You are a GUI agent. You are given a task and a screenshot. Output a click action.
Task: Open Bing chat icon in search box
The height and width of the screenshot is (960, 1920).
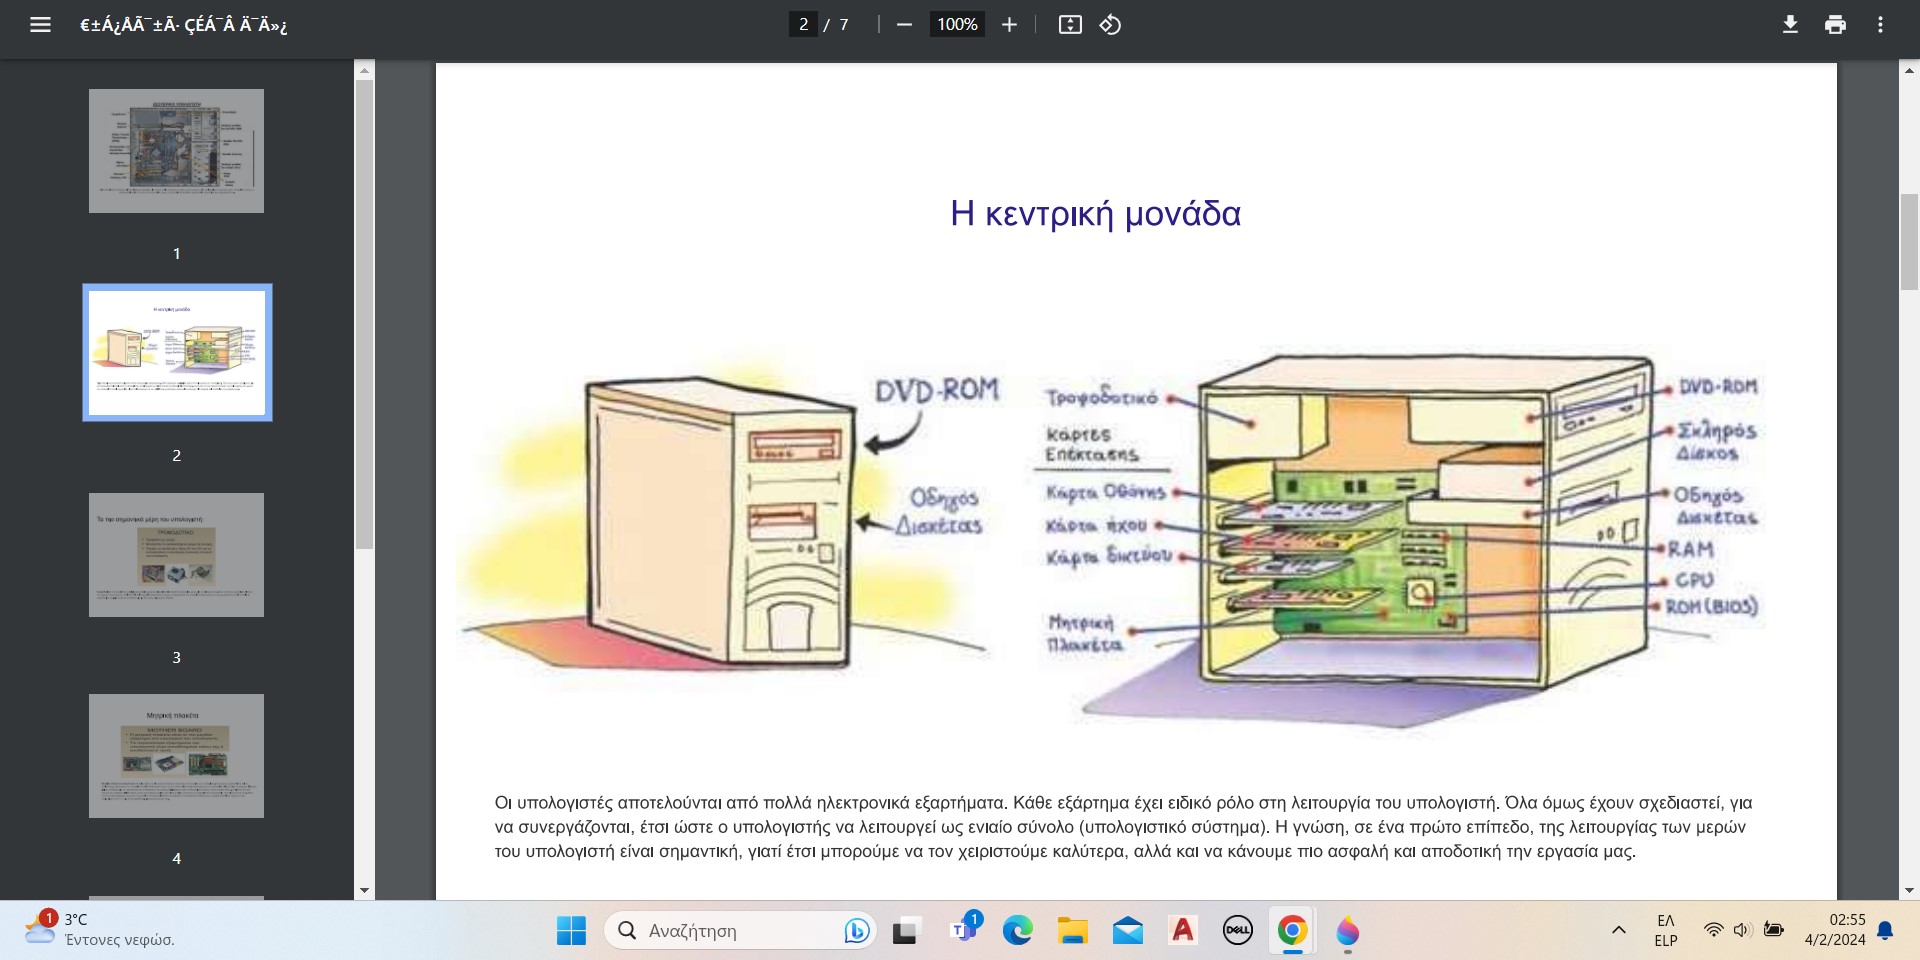tap(856, 931)
